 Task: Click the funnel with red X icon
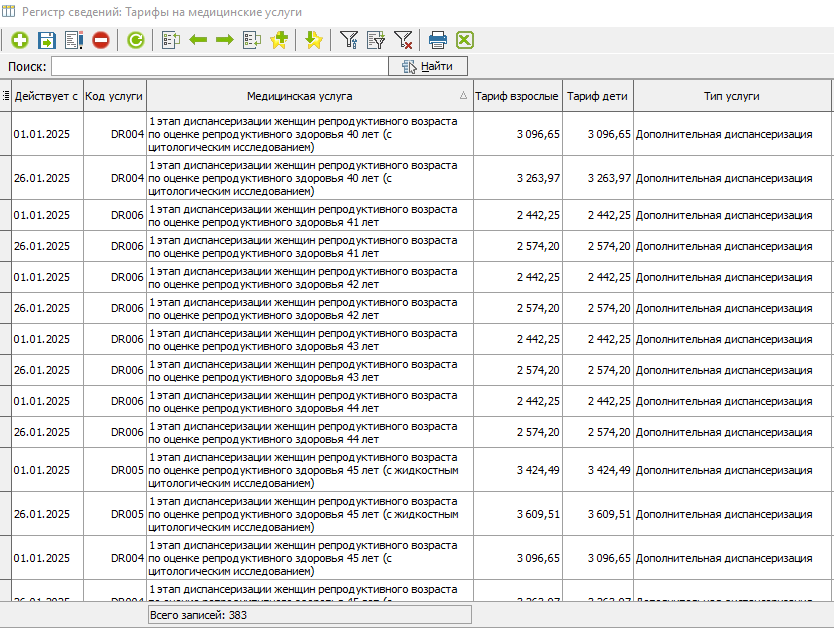tap(403, 40)
